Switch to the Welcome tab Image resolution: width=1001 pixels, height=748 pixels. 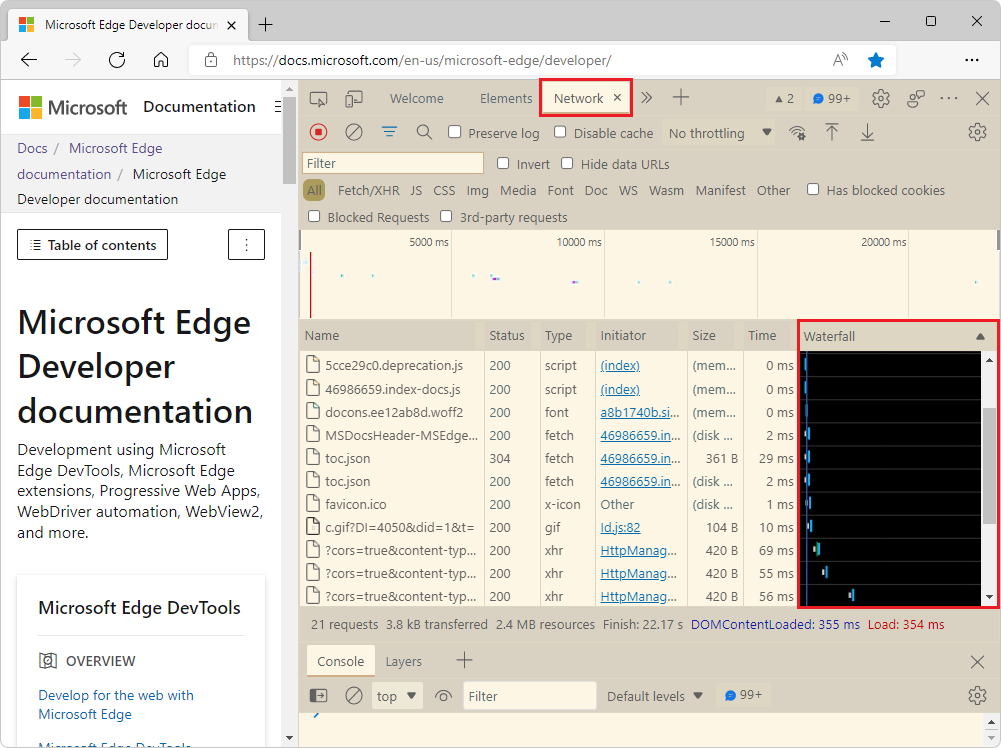416,98
